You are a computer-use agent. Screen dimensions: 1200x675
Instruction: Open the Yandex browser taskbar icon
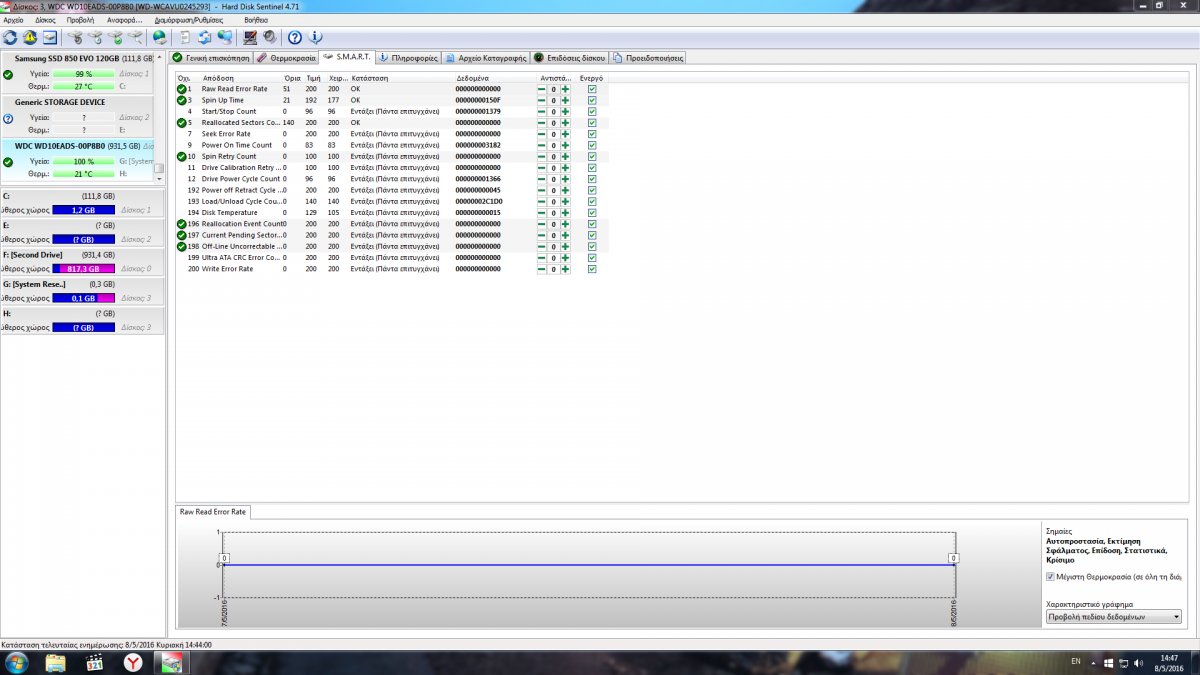132,662
